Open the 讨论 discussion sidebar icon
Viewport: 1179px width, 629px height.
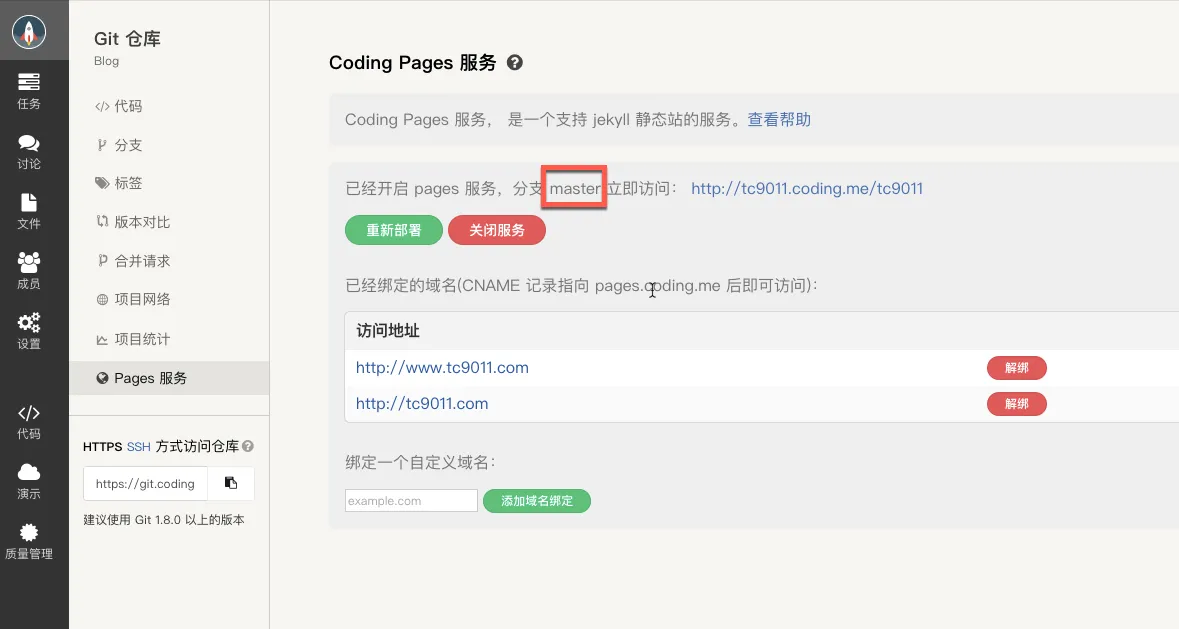click(x=29, y=152)
